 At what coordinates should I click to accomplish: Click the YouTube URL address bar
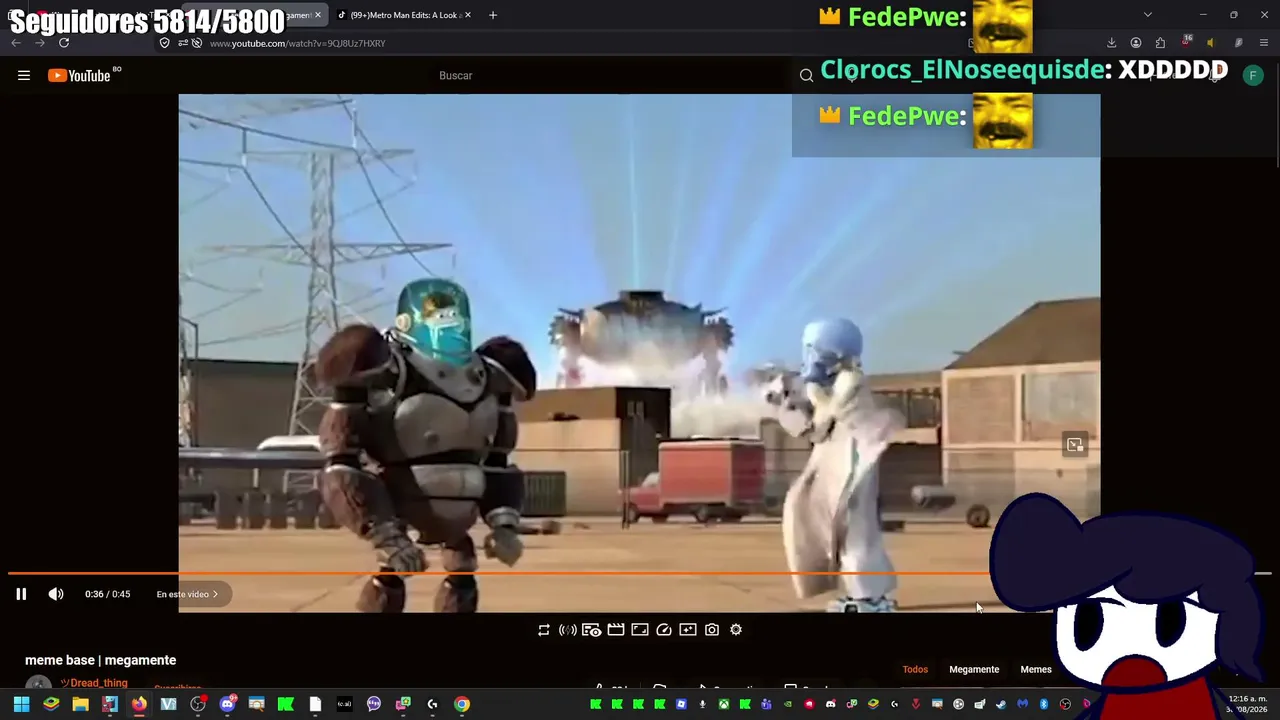point(297,43)
